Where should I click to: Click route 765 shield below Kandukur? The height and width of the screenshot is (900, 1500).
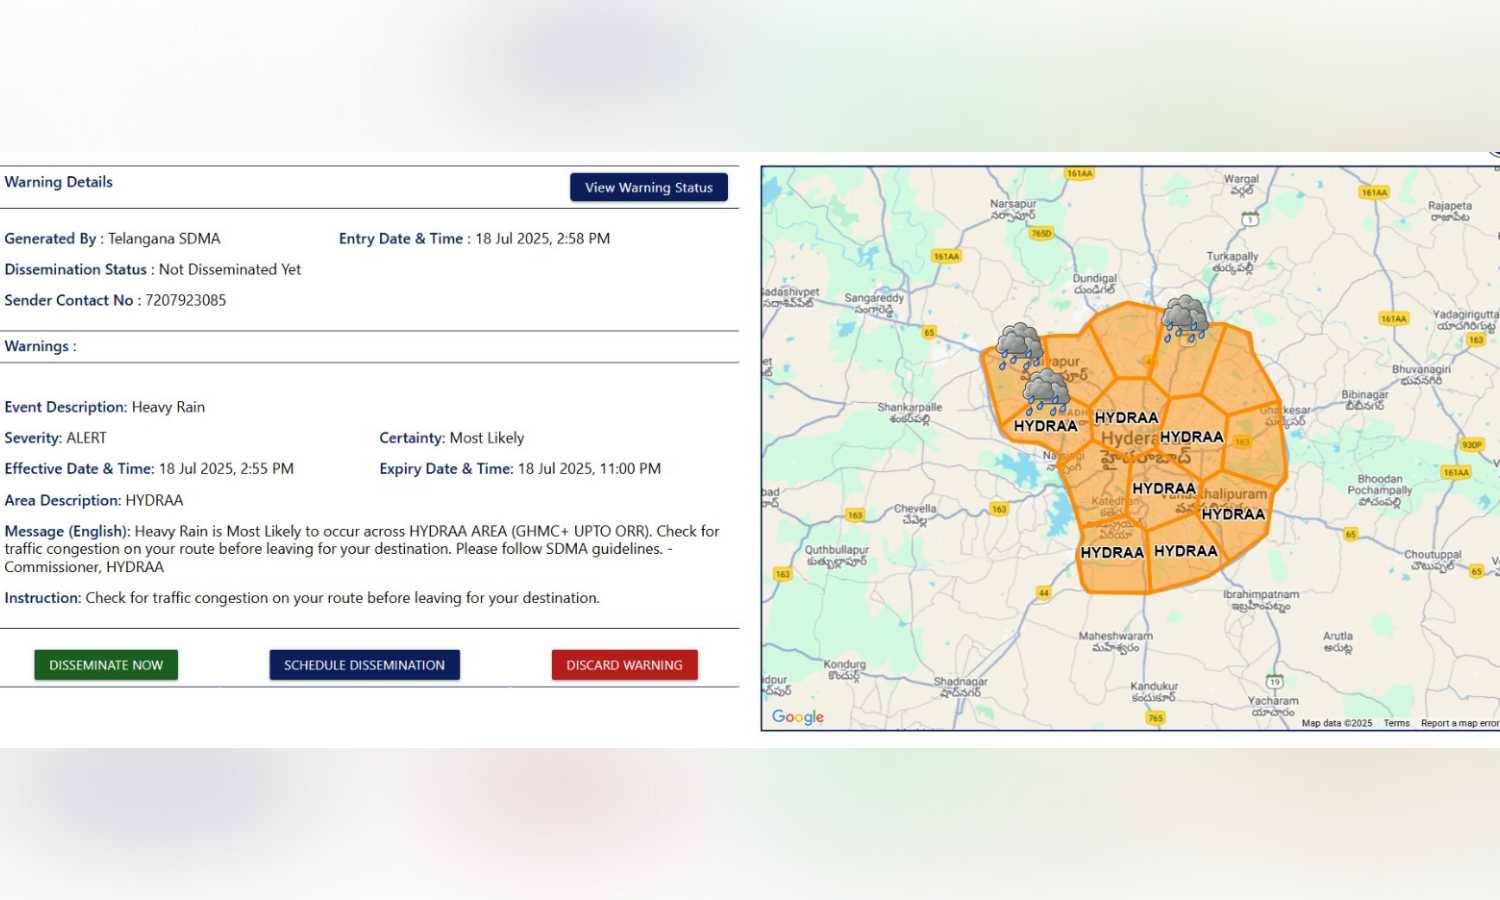(x=1155, y=718)
